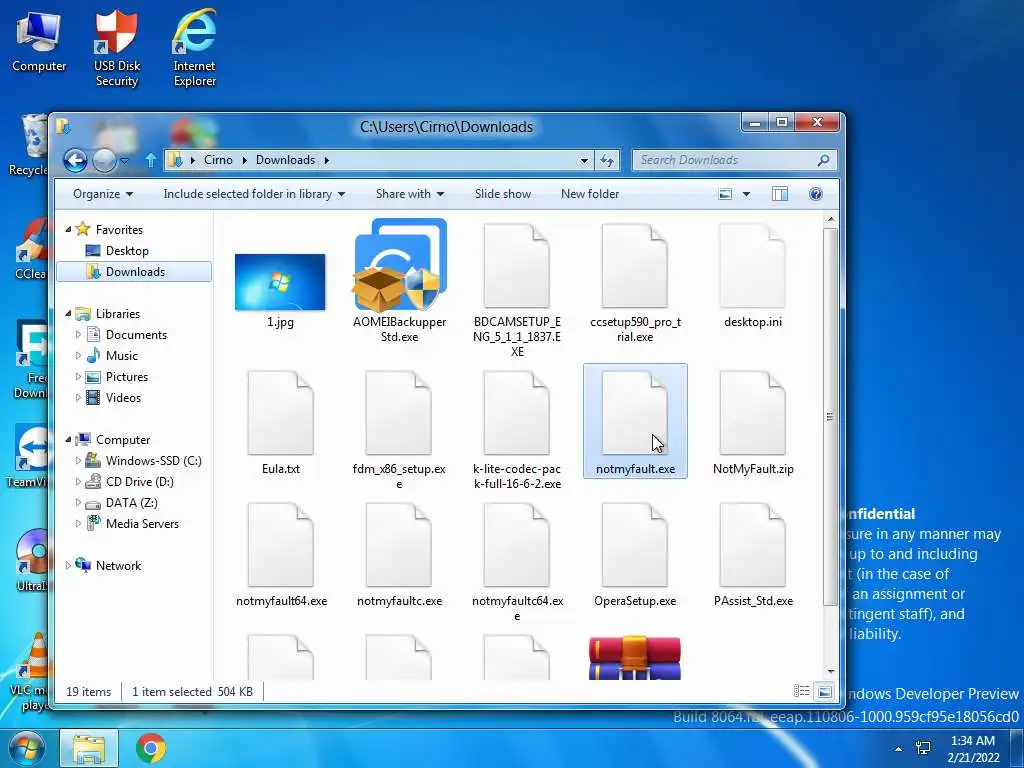Image resolution: width=1024 pixels, height=768 pixels.
Task: Select AOMEIBackupperStd.exe installer icon
Action: pyautogui.click(x=400, y=265)
